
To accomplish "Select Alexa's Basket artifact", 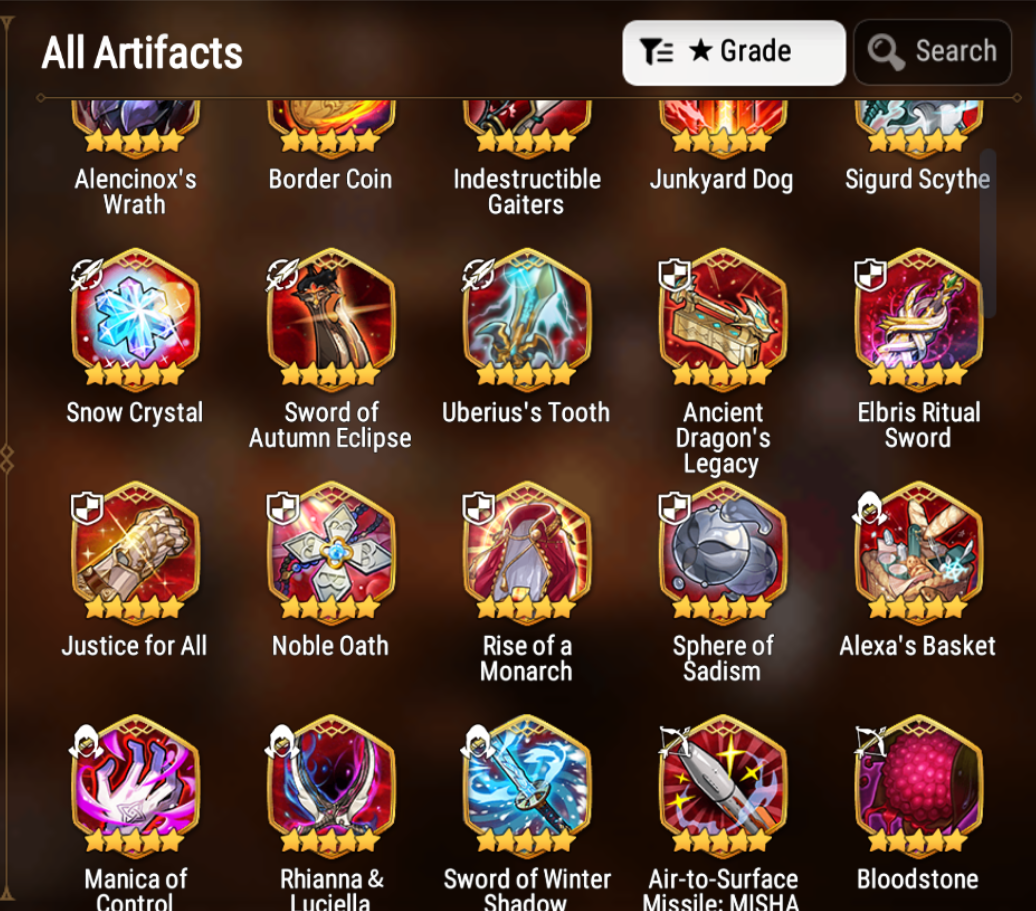I will (x=918, y=550).
